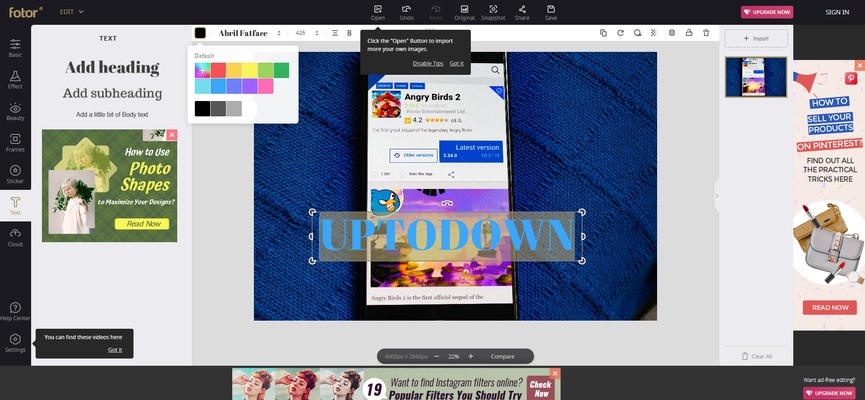Click Read Now on Photo Shapes ad

[142, 224]
